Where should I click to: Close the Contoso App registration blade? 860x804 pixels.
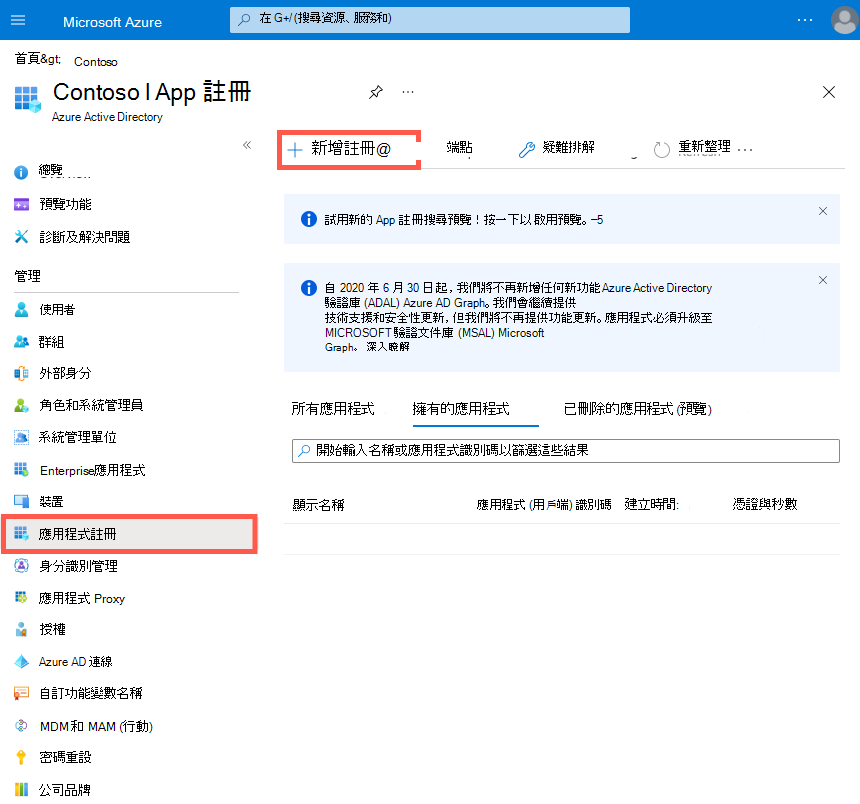click(x=829, y=92)
